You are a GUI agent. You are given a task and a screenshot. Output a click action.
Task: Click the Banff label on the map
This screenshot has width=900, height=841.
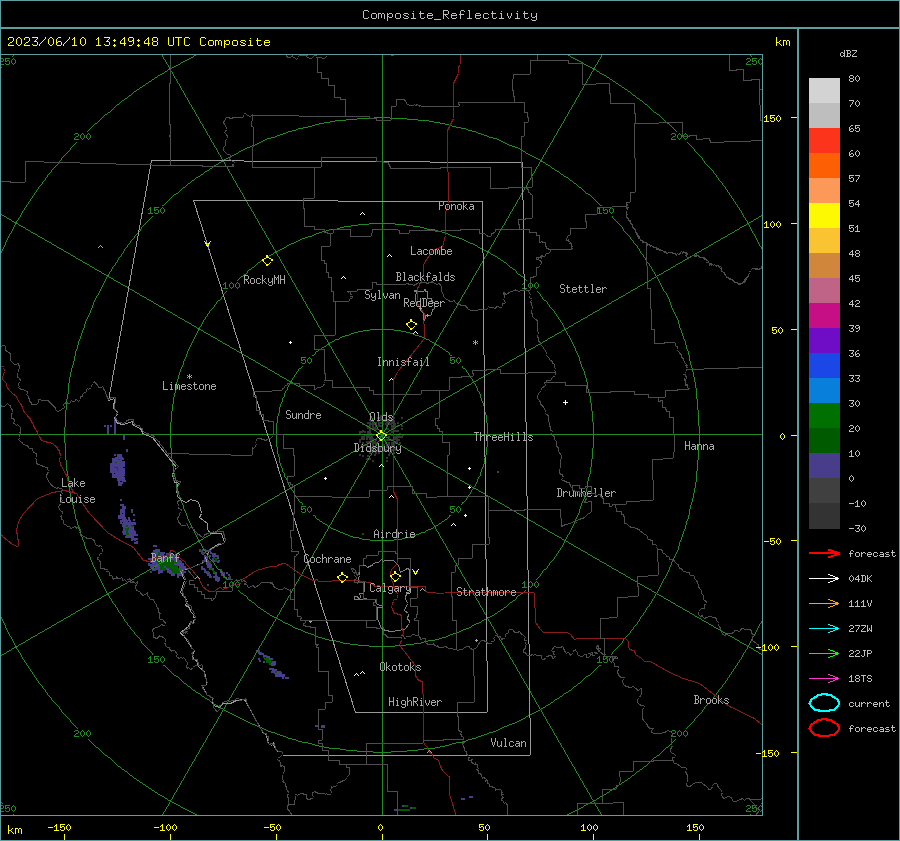coord(165,557)
